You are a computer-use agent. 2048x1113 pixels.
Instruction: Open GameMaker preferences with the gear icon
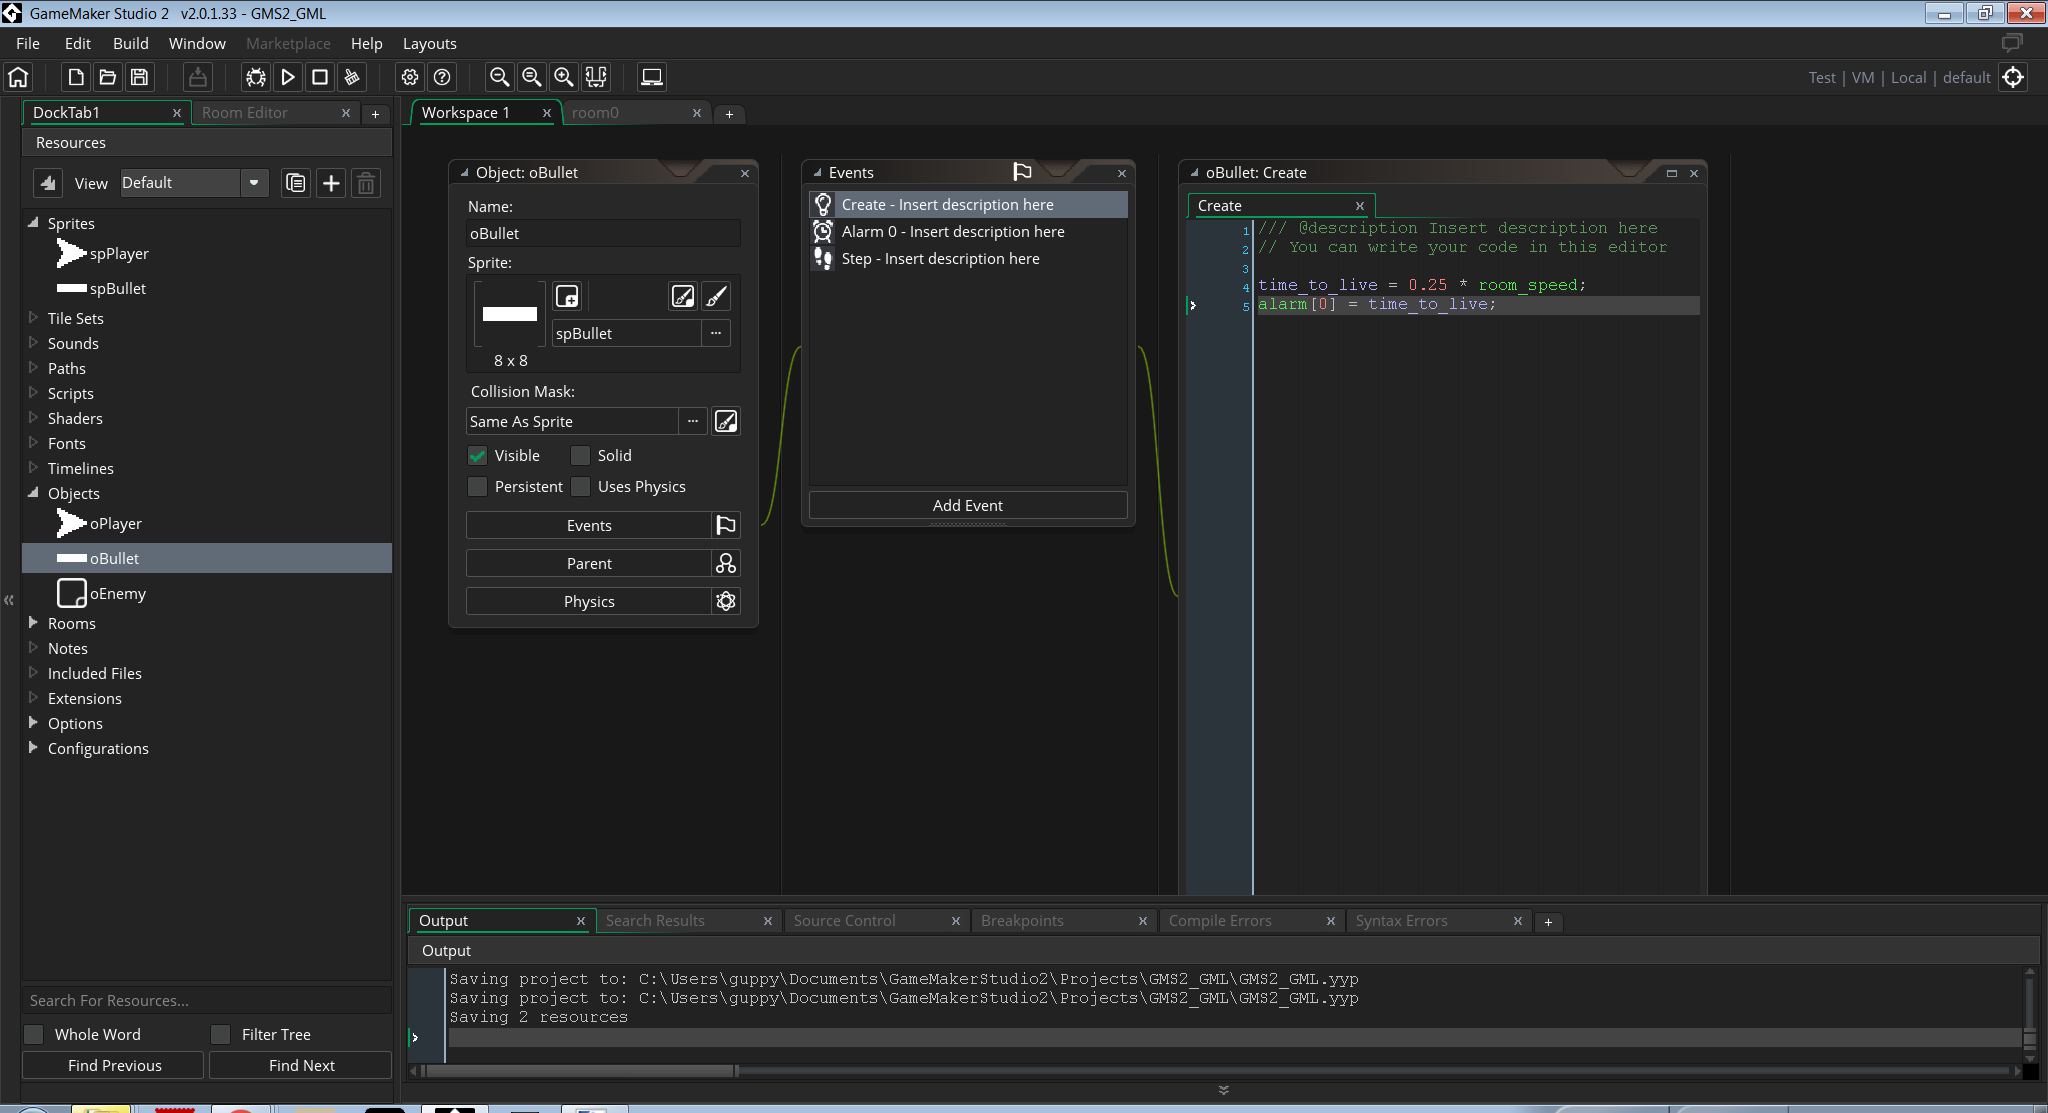click(410, 77)
